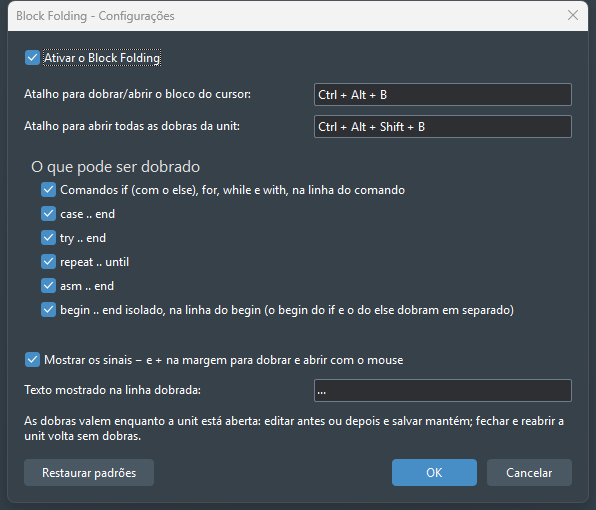Close the Block Folding Configurações dialog
Image resolution: width=596 pixels, height=510 pixels.
point(573,15)
